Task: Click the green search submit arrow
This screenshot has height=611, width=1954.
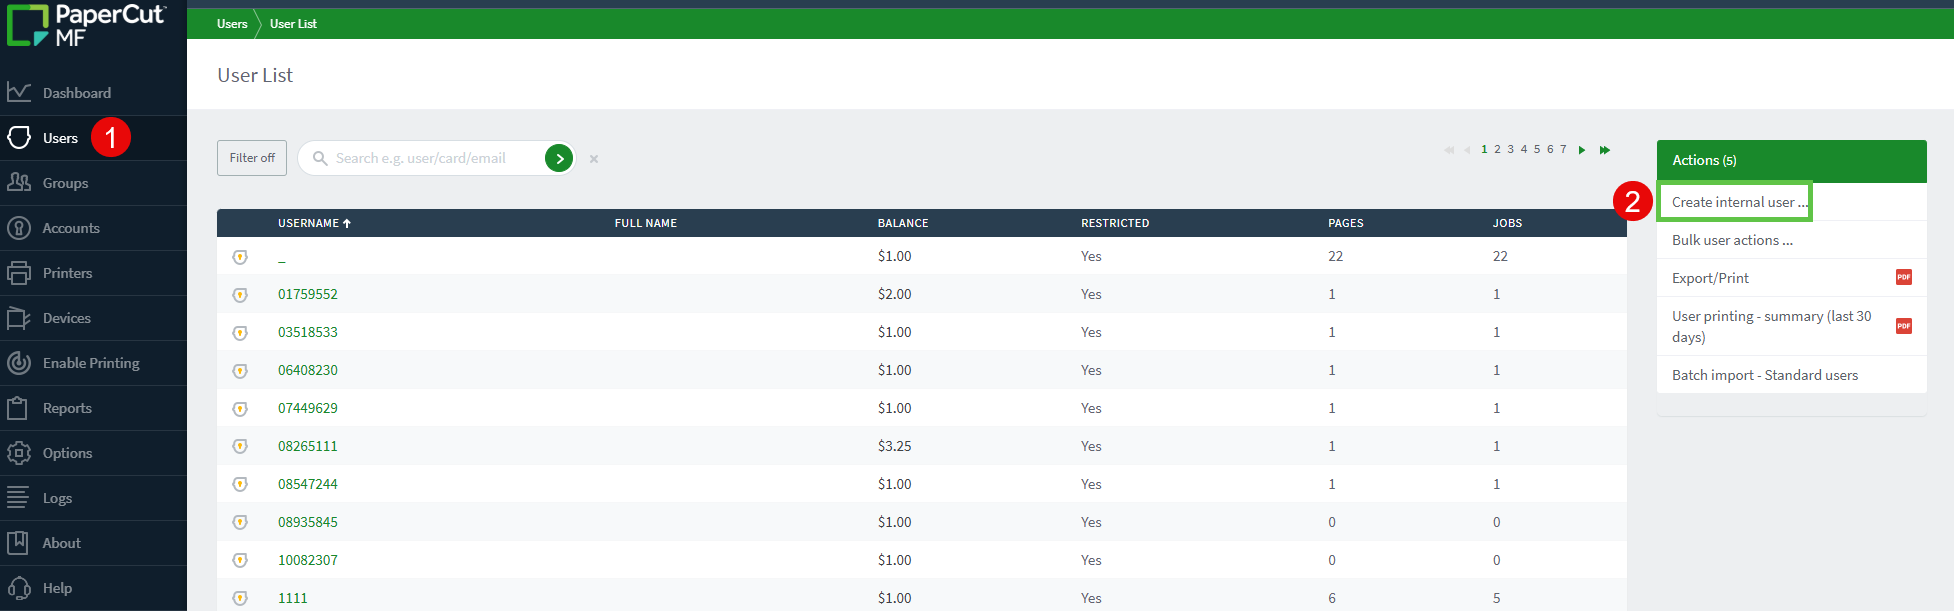Action: [559, 158]
